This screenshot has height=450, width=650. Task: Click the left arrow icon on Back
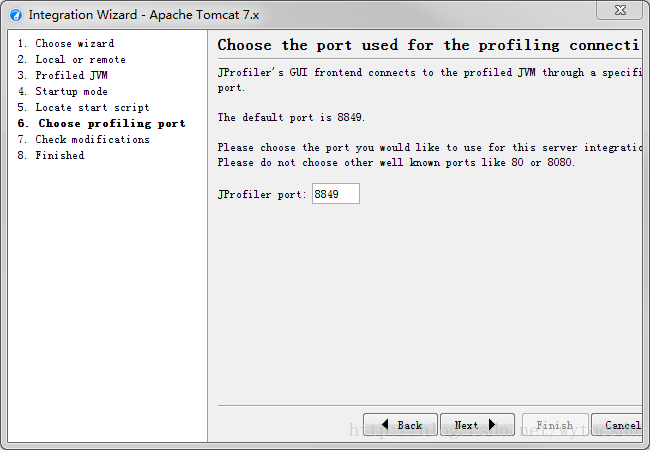pos(385,424)
